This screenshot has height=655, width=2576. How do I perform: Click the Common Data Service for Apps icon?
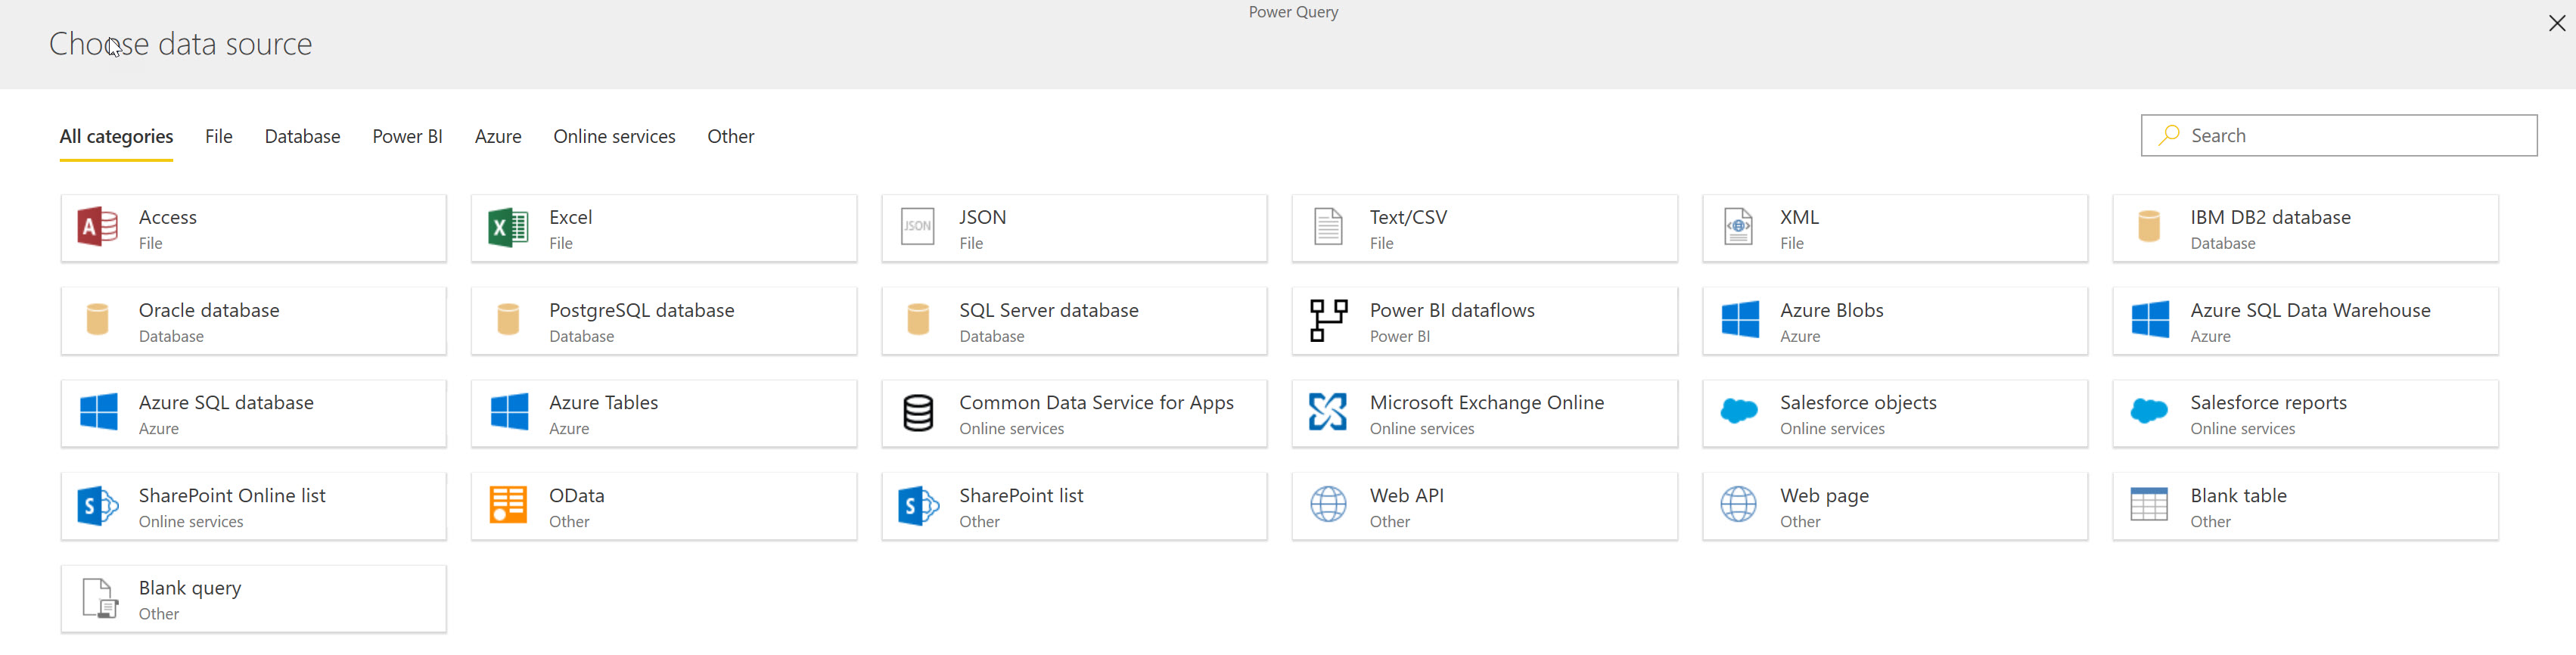pos(918,413)
